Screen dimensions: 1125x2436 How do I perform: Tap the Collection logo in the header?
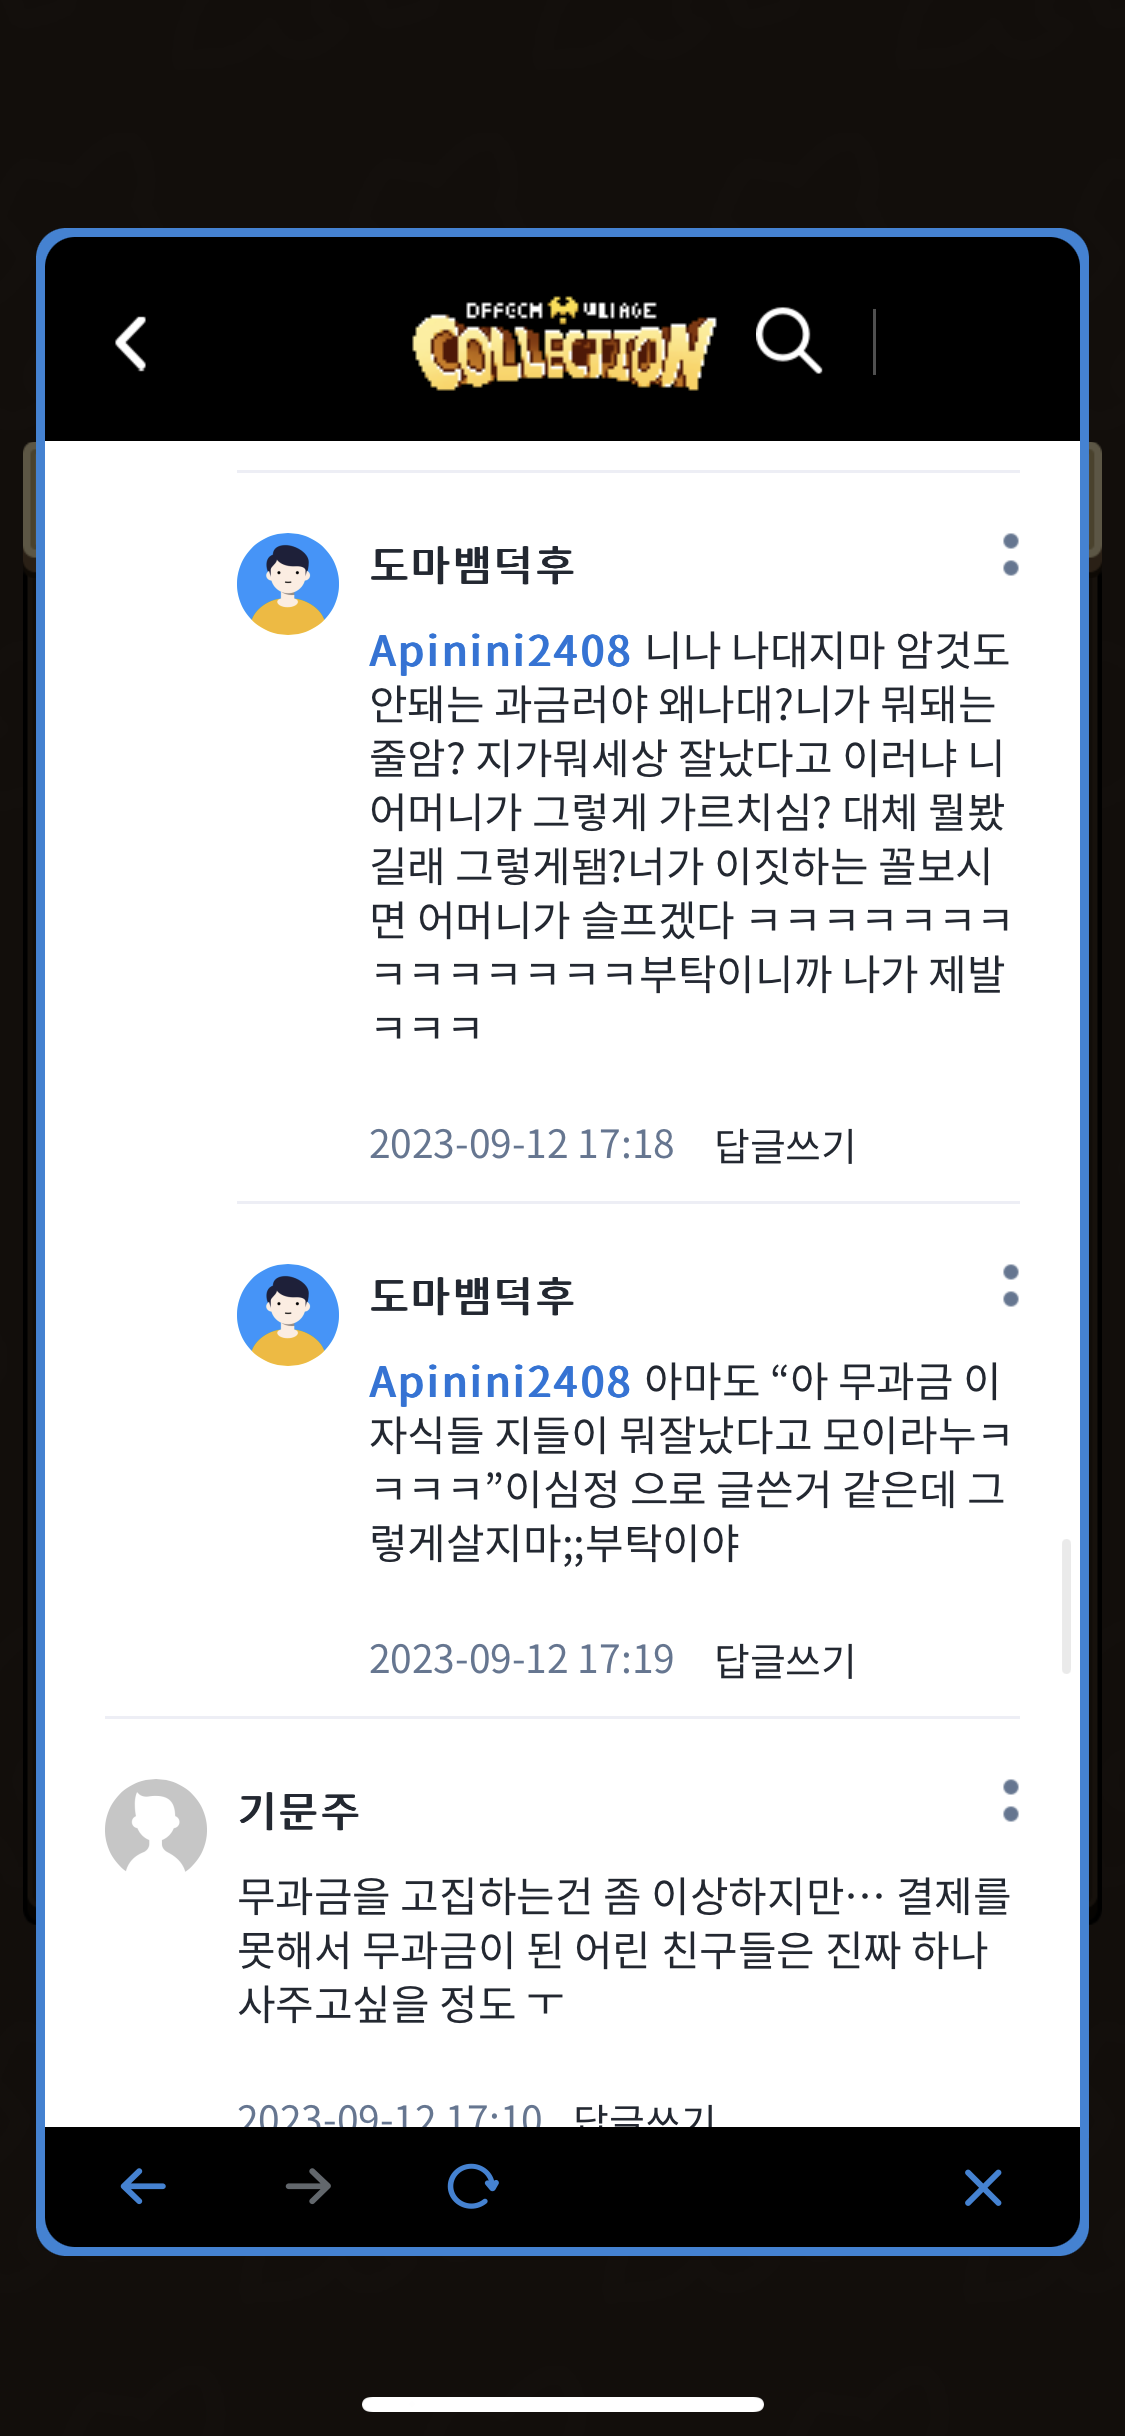coord(564,343)
